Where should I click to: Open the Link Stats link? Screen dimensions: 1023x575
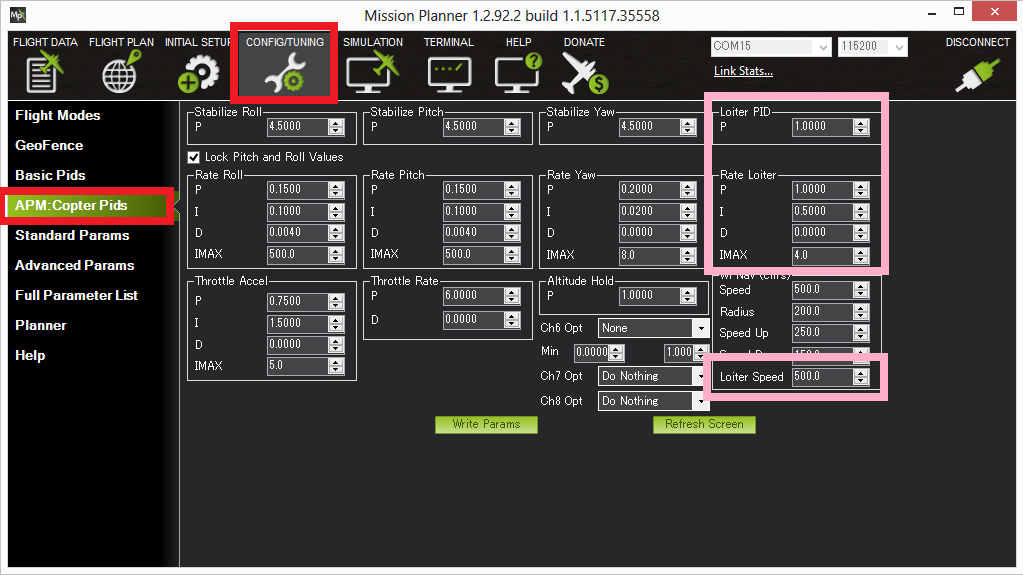(743, 71)
